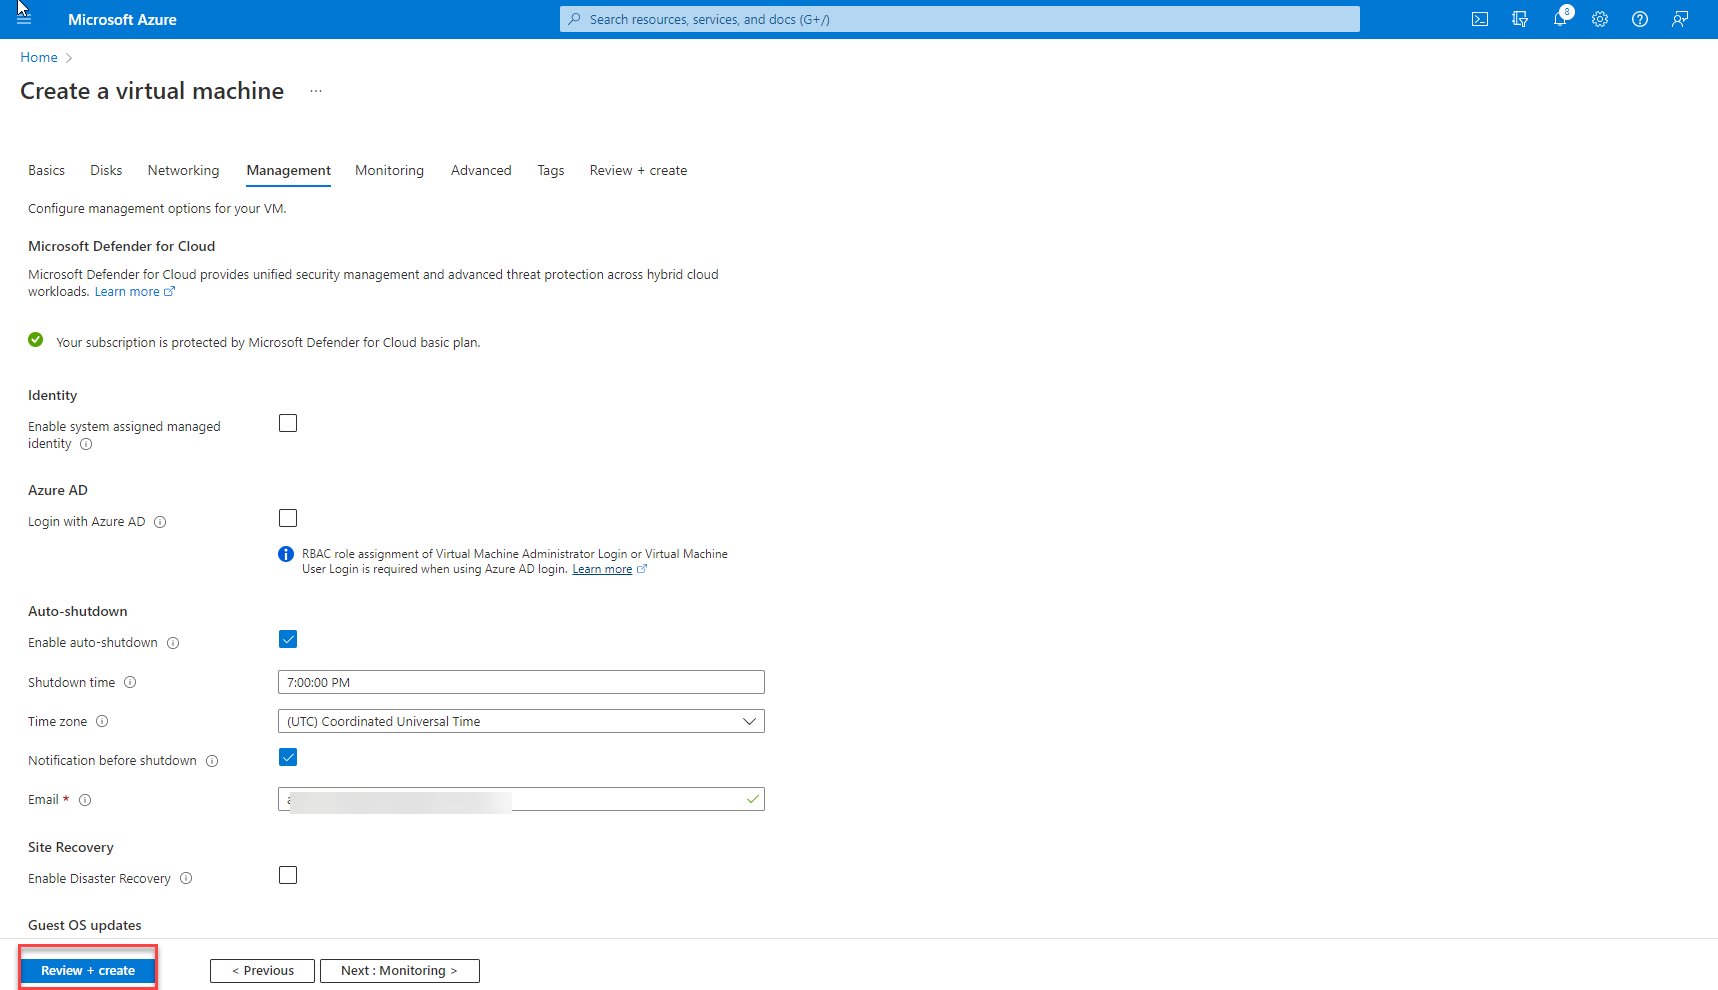Uncheck Notification before shutdown
This screenshot has width=1718, height=990.
click(288, 757)
